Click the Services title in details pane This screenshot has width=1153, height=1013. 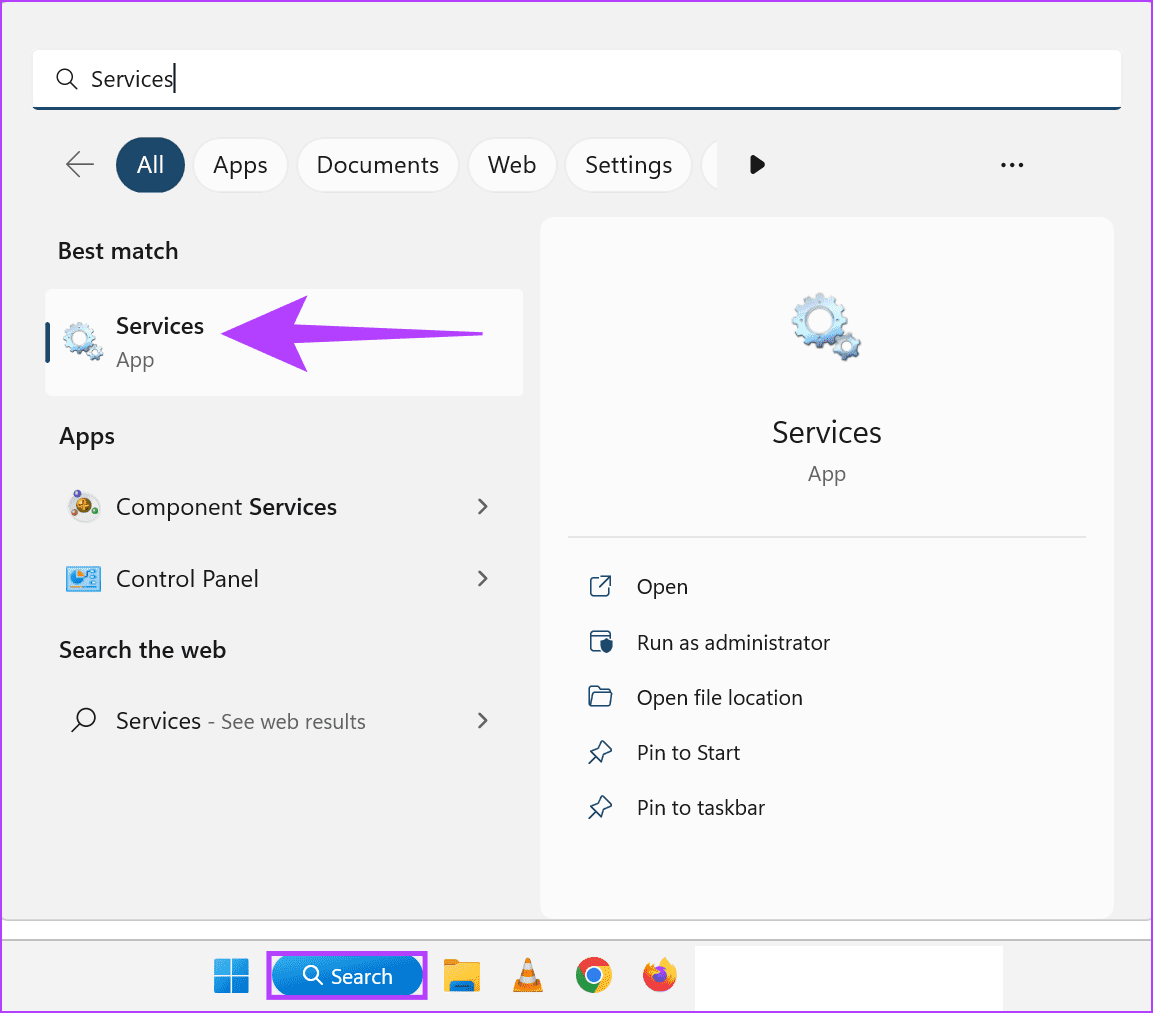coord(827,432)
